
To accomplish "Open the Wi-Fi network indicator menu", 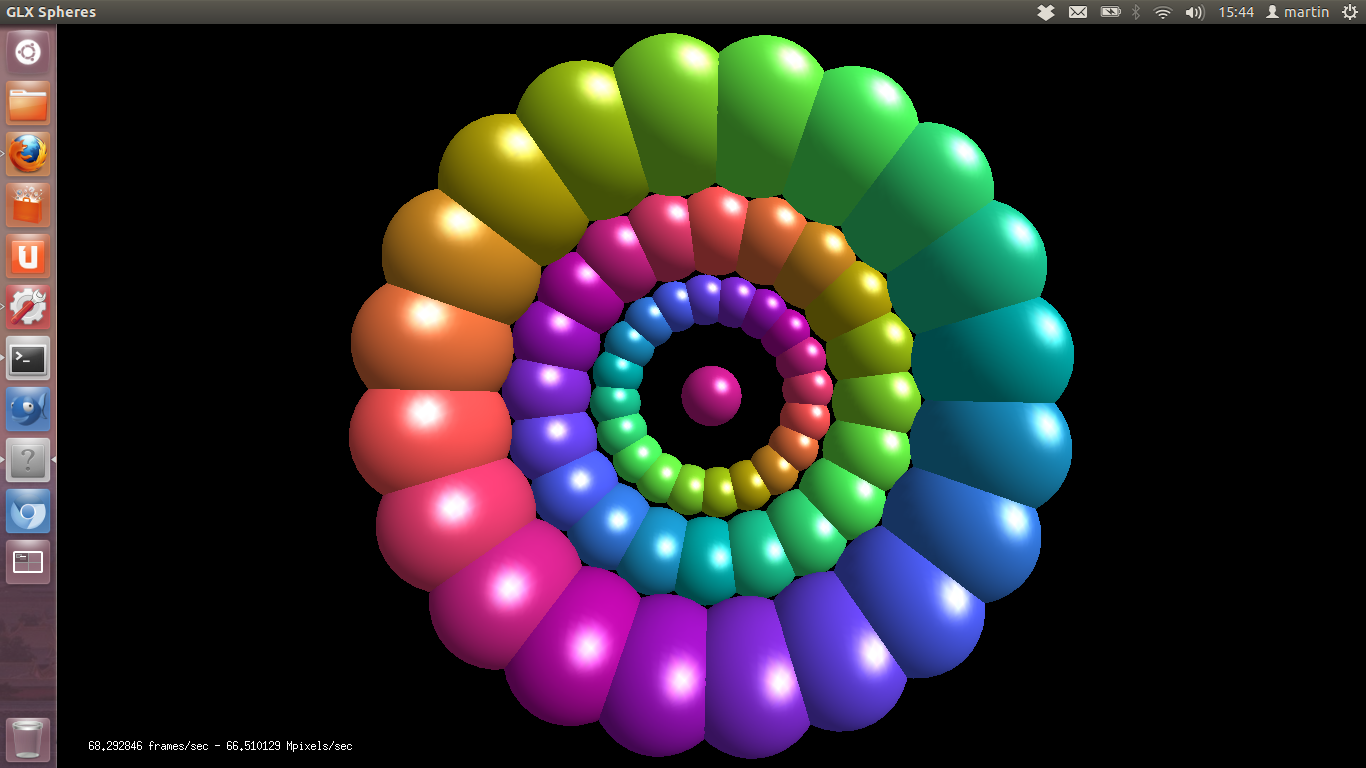I will [x=1162, y=12].
